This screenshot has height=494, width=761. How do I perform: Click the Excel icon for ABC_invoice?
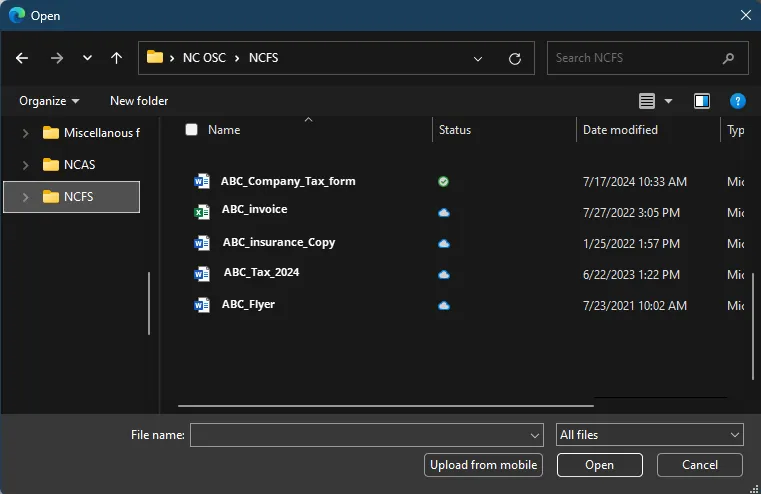[x=202, y=211]
